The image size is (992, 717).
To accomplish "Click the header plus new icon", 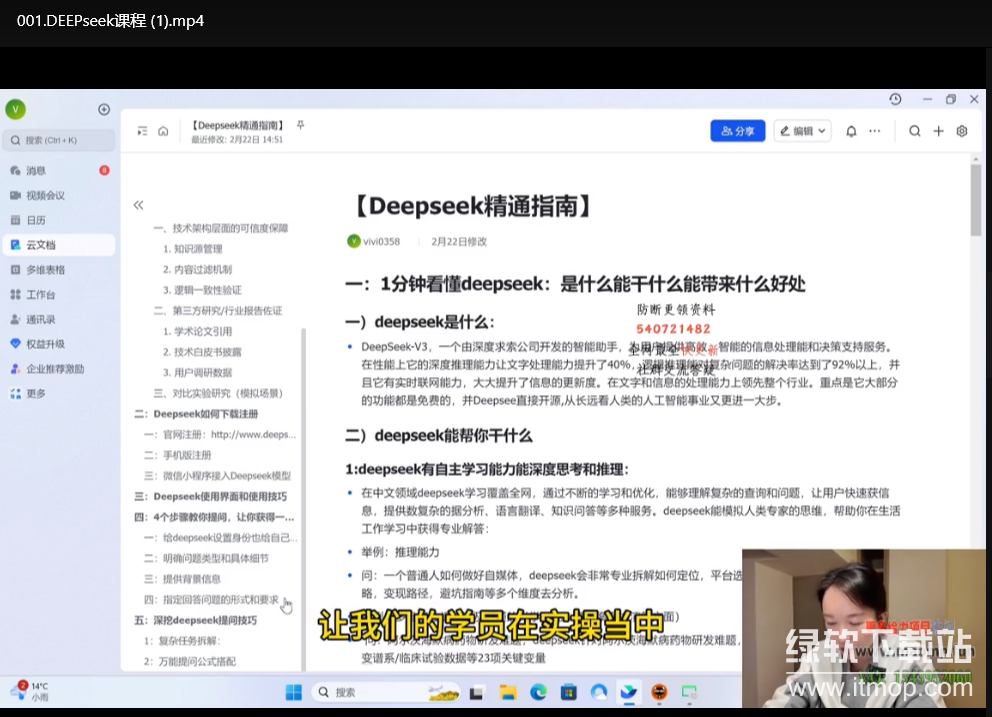I will [x=938, y=131].
